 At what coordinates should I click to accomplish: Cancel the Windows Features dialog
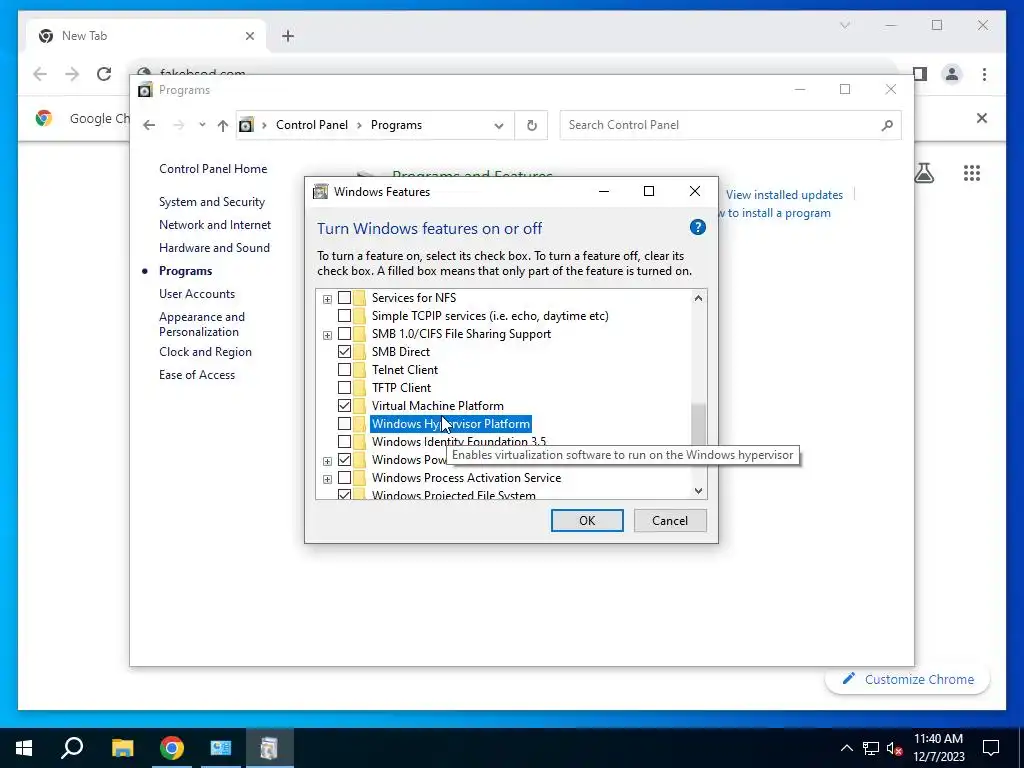pos(669,520)
